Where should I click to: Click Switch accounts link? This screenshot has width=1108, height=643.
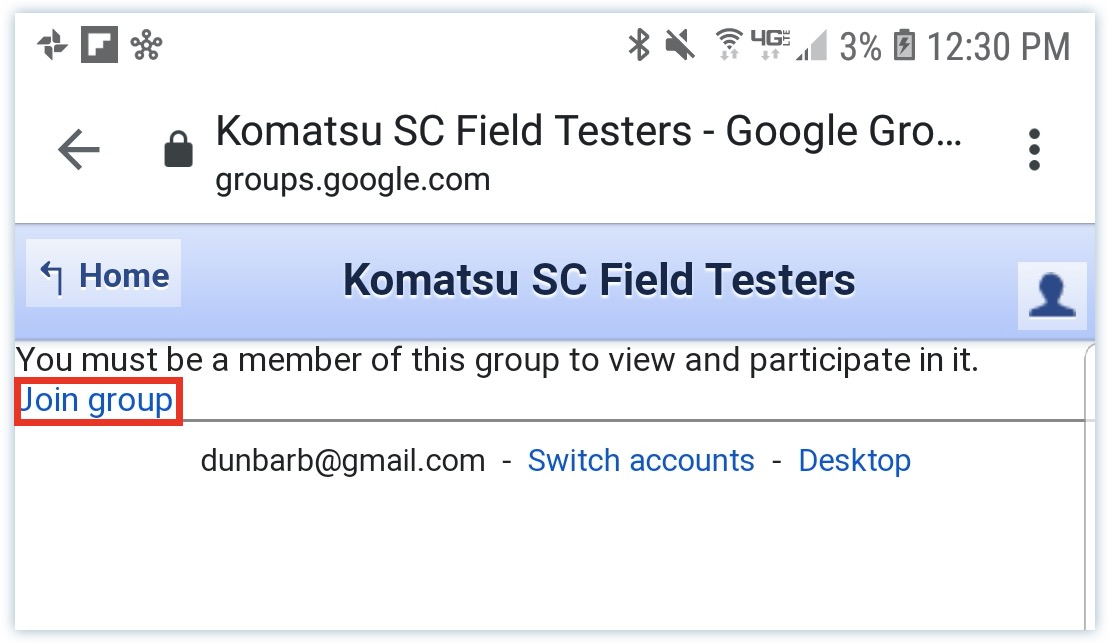[x=641, y=461]
